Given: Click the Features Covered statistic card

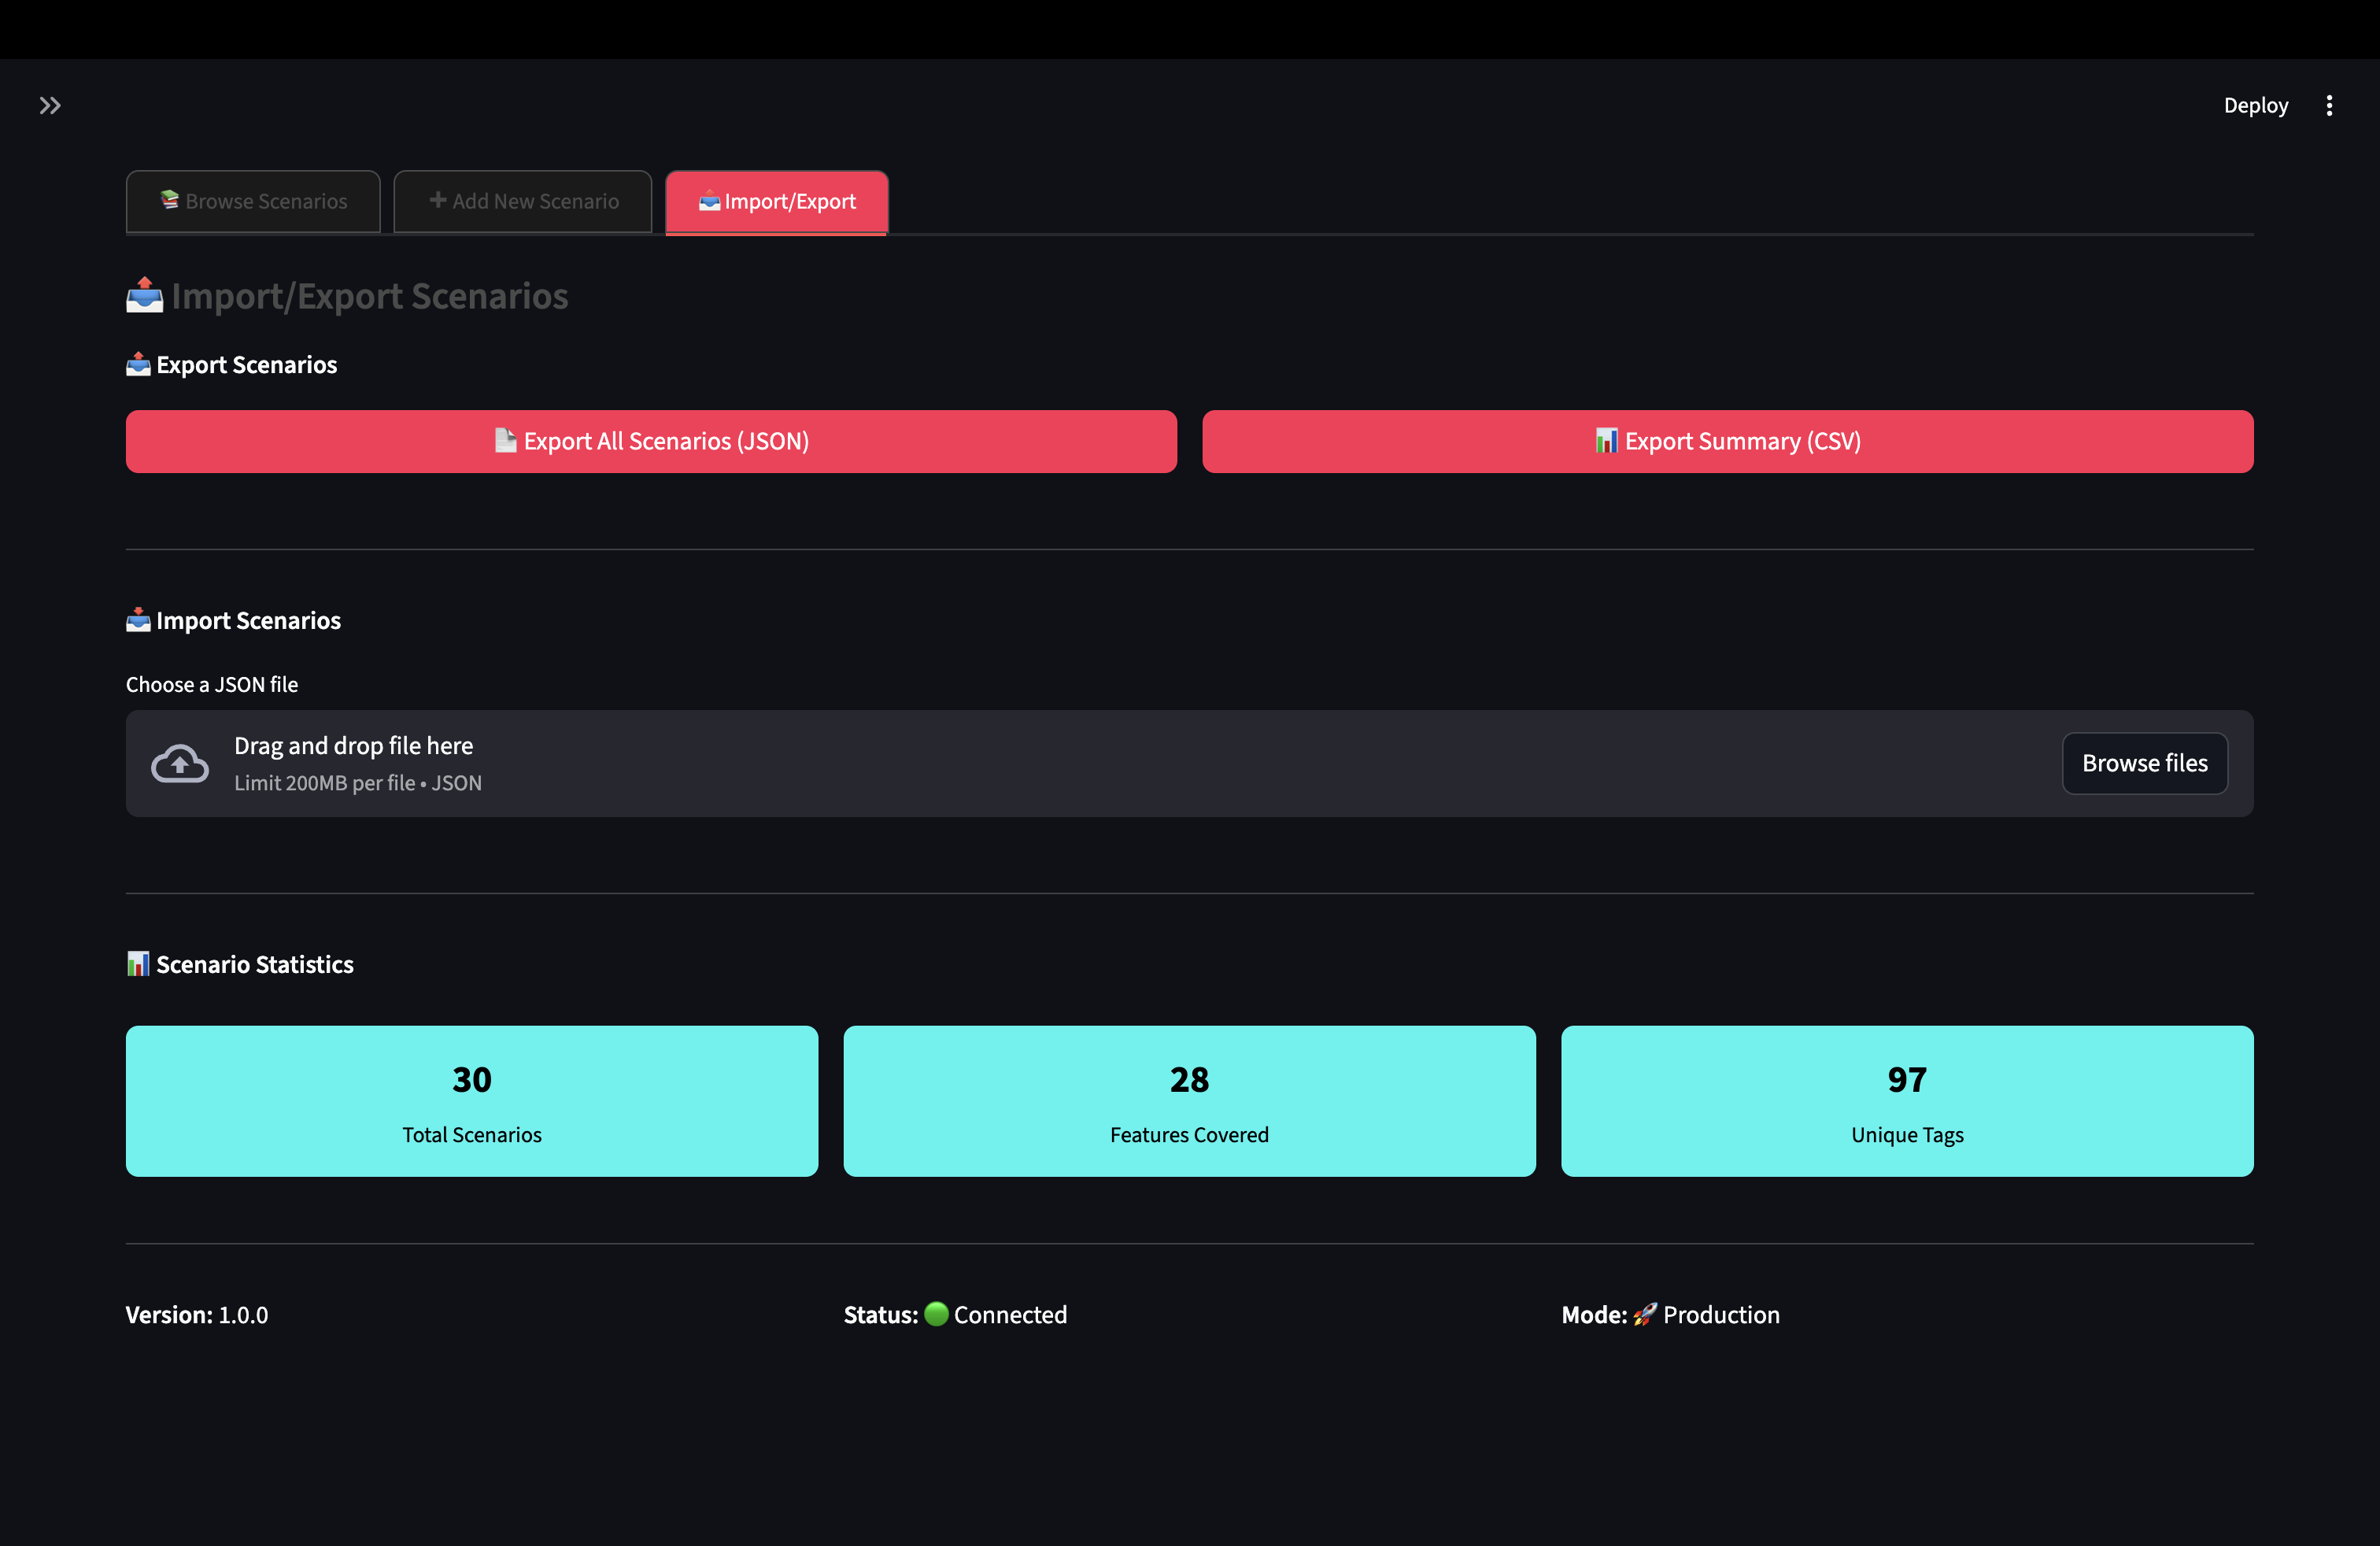Looking at the screenshot, I should coord(1189,1100).
